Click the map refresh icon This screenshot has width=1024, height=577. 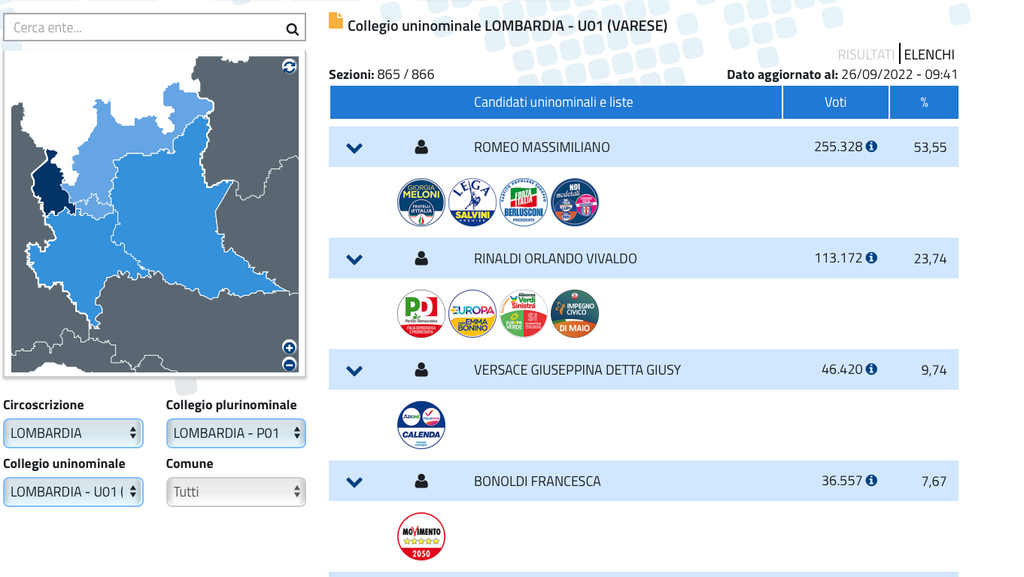289,66
